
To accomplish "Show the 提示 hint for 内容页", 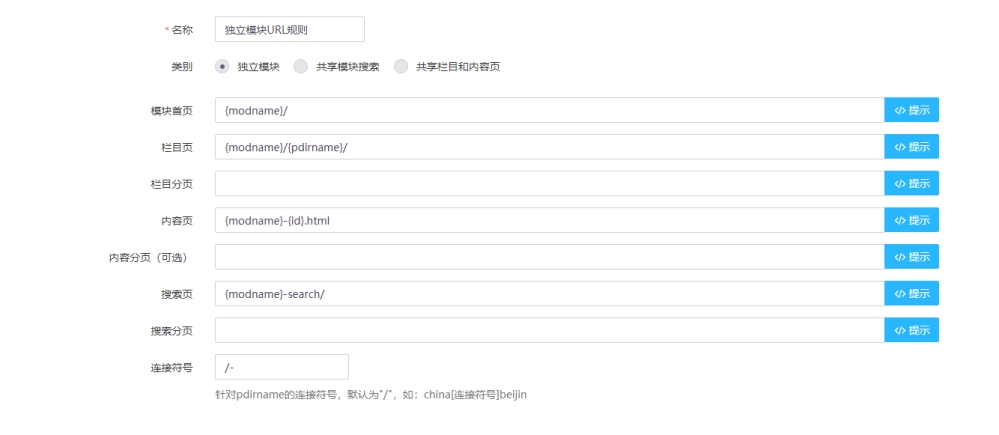I will (911, 220).
